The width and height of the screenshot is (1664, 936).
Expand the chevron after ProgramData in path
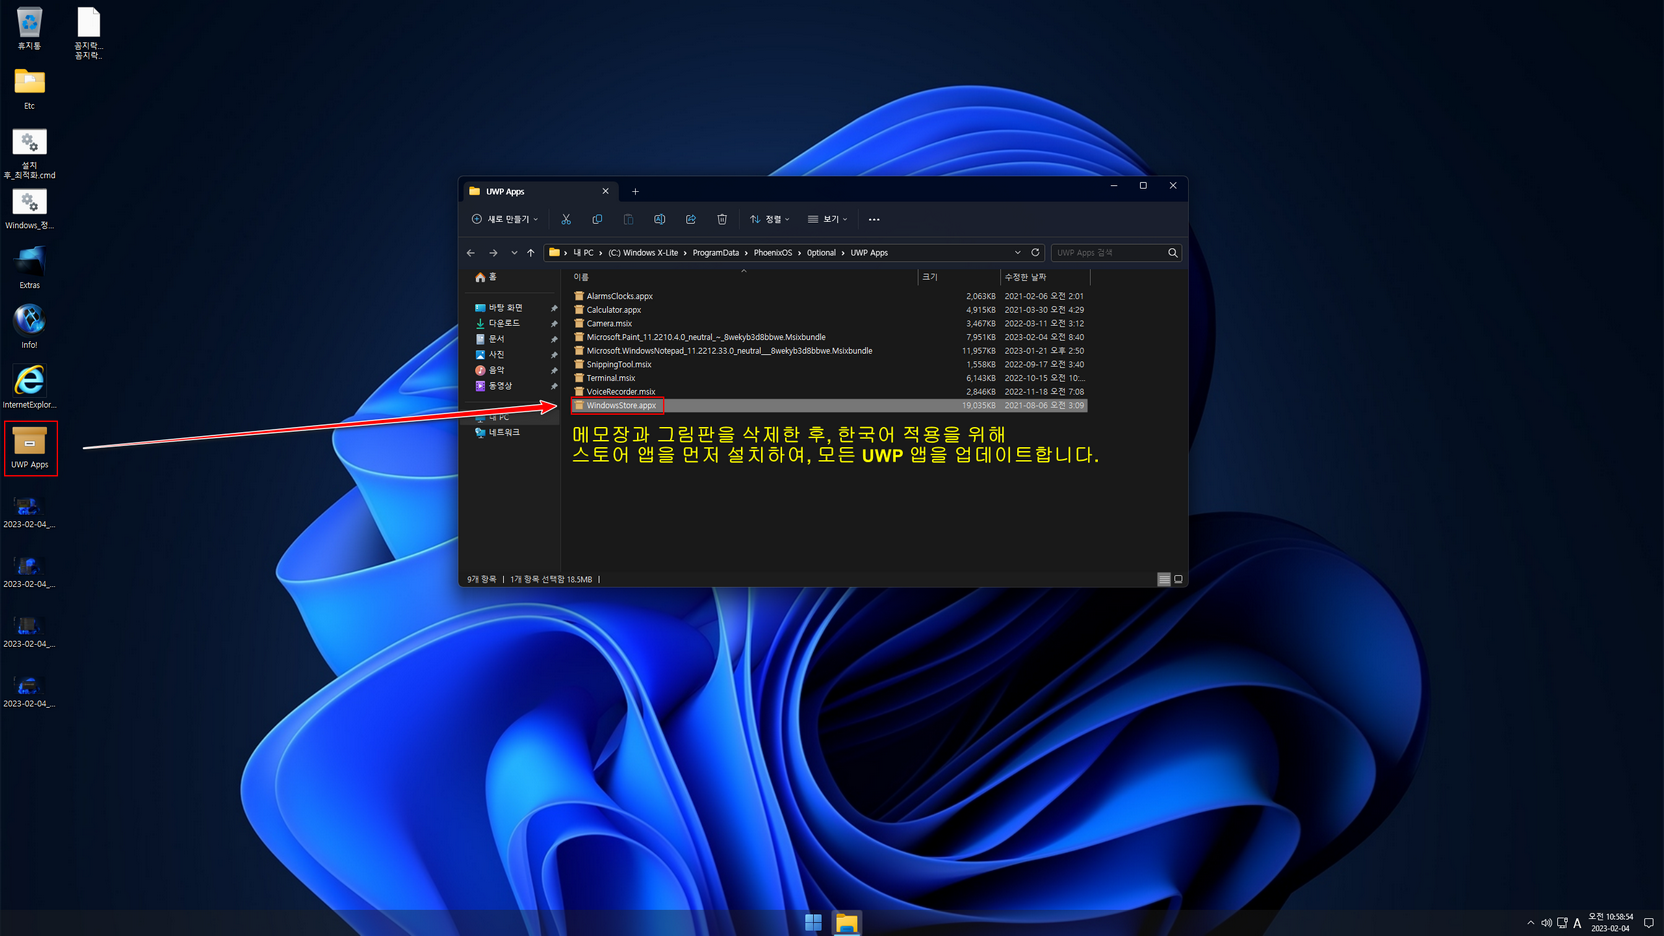click(746, 253)
